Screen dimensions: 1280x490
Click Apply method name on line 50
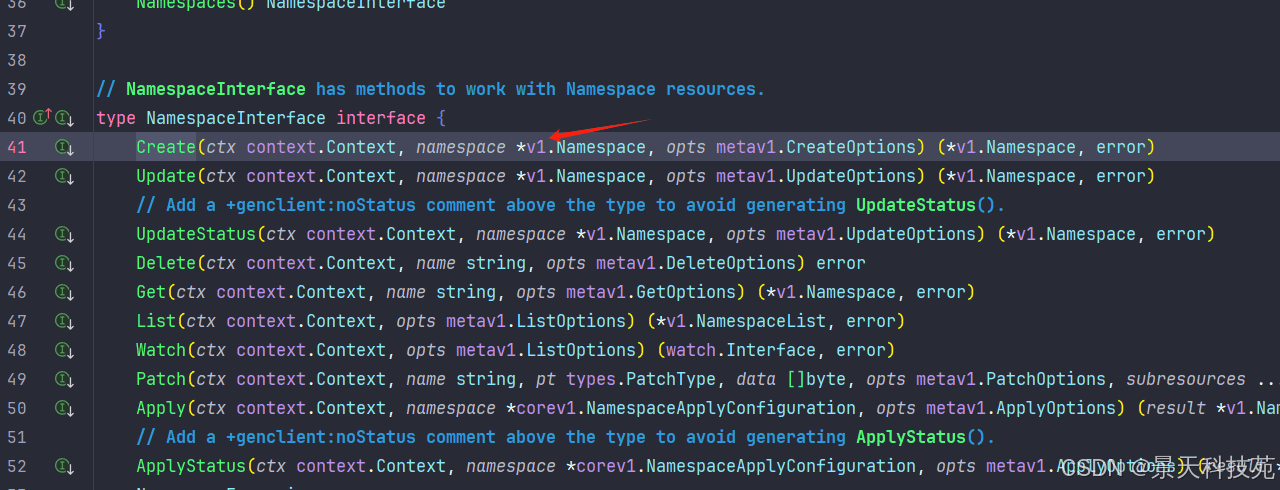pos(161,408)
